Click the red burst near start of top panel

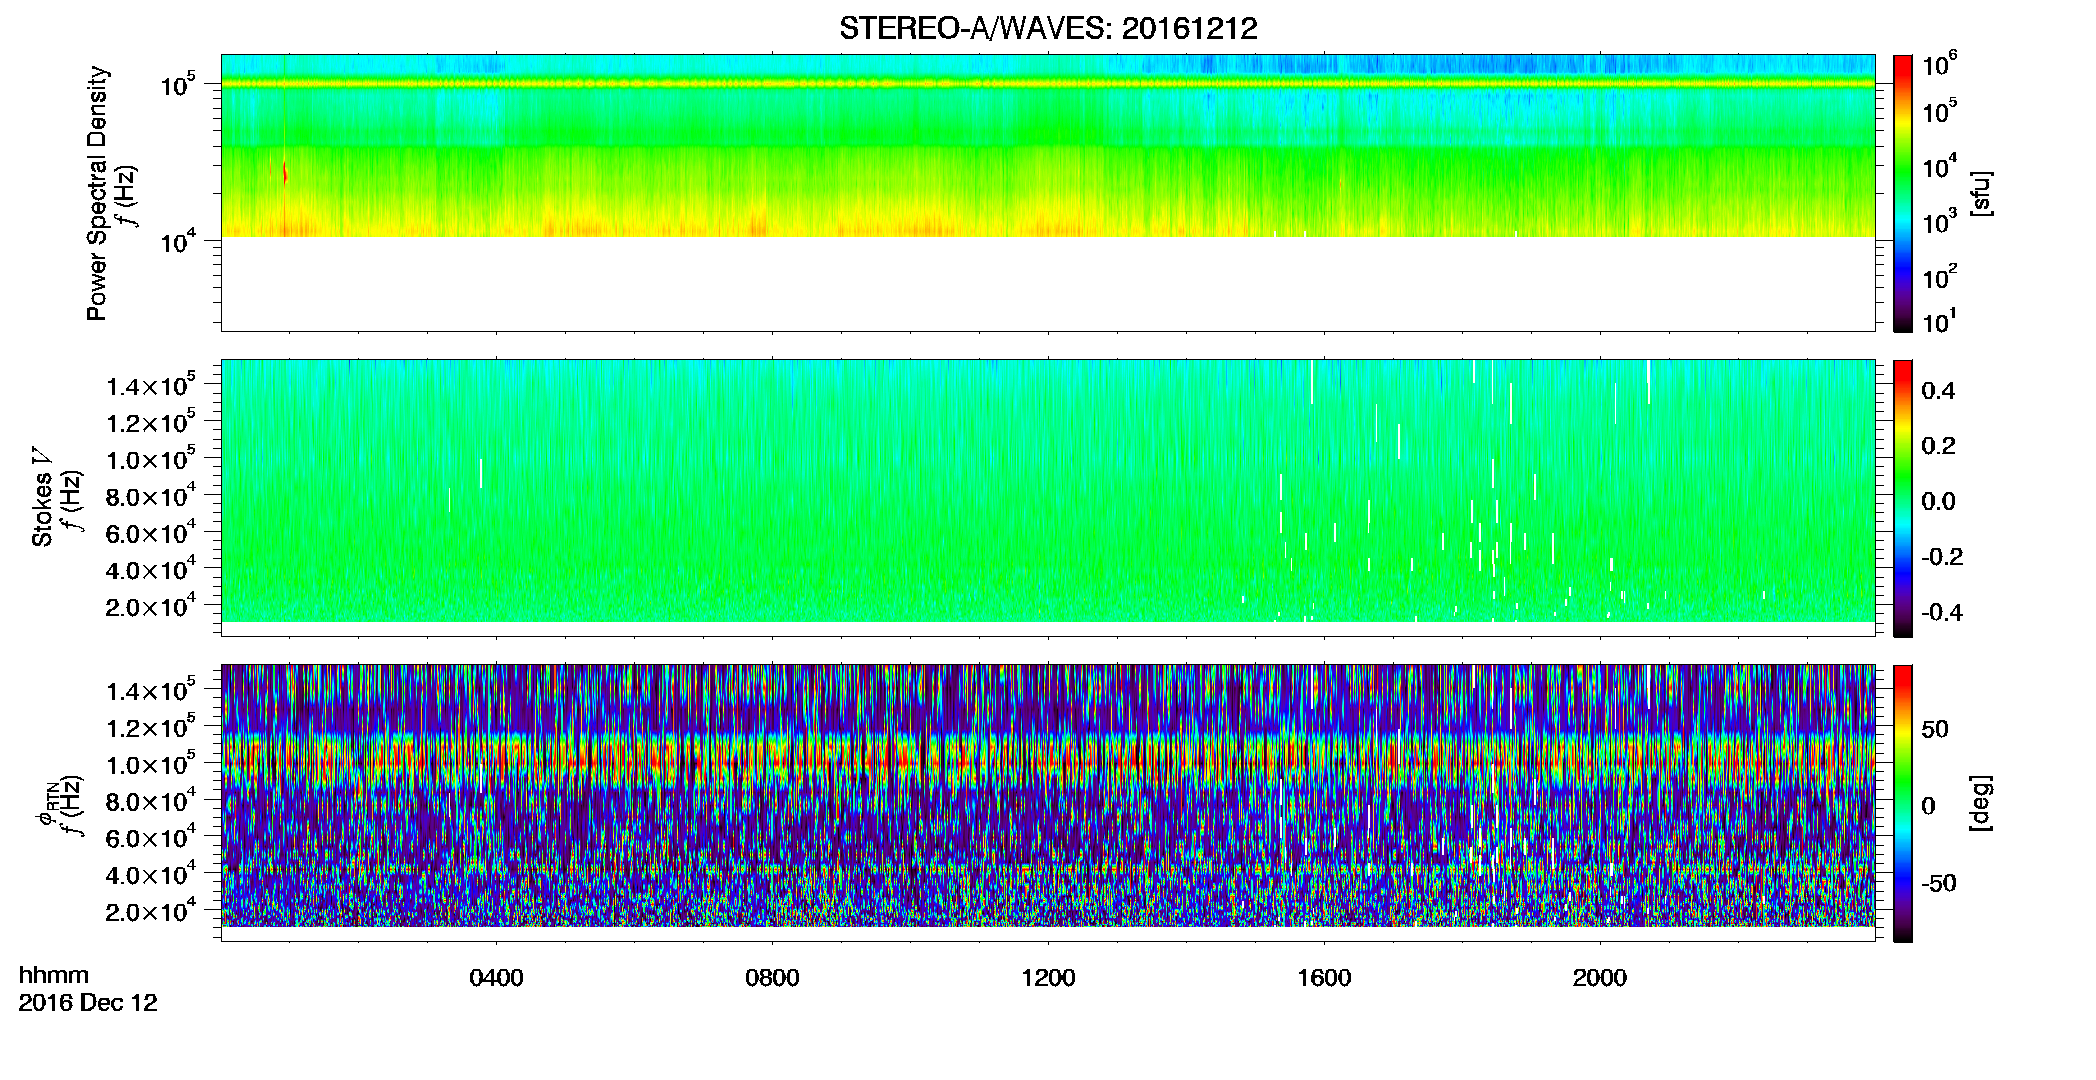tap(285, 173)
